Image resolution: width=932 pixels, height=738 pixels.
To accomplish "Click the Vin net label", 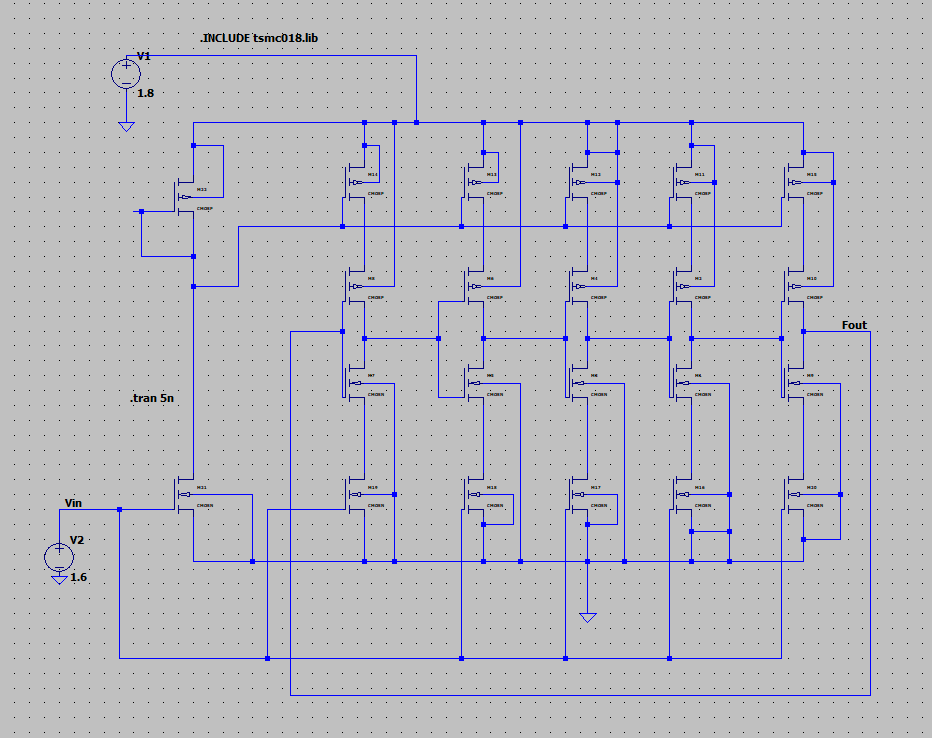I will click(x=73, y=503).
